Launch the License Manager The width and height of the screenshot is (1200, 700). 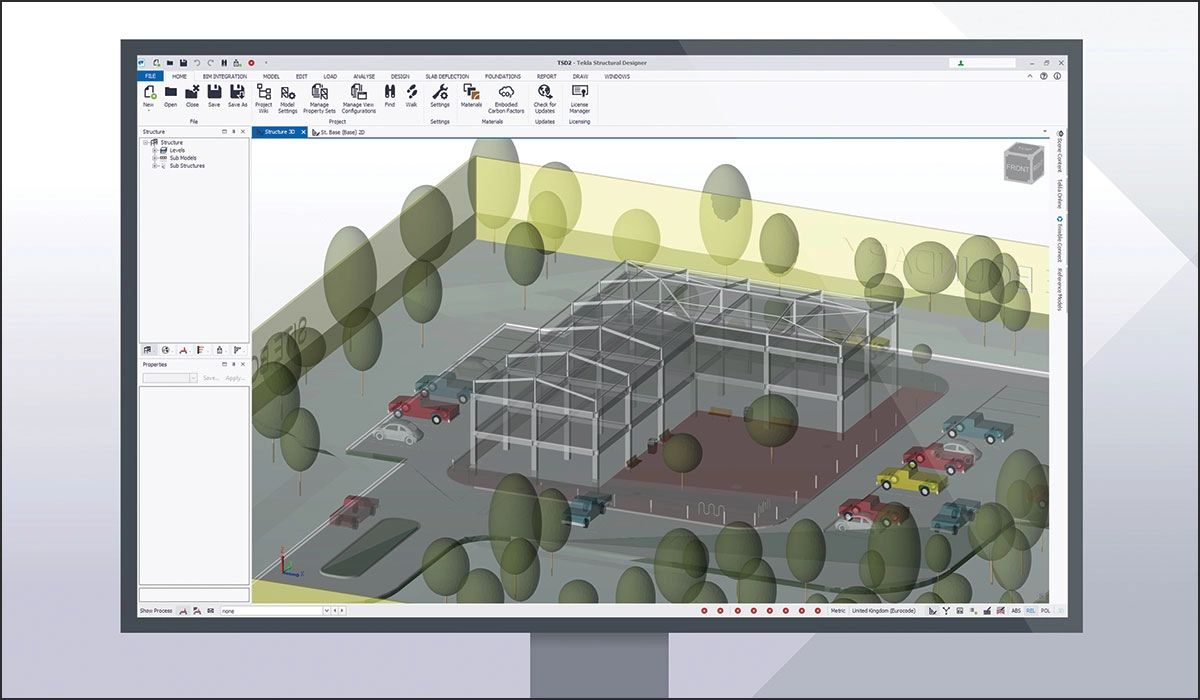pyautogui.click(x=579, y=95)
